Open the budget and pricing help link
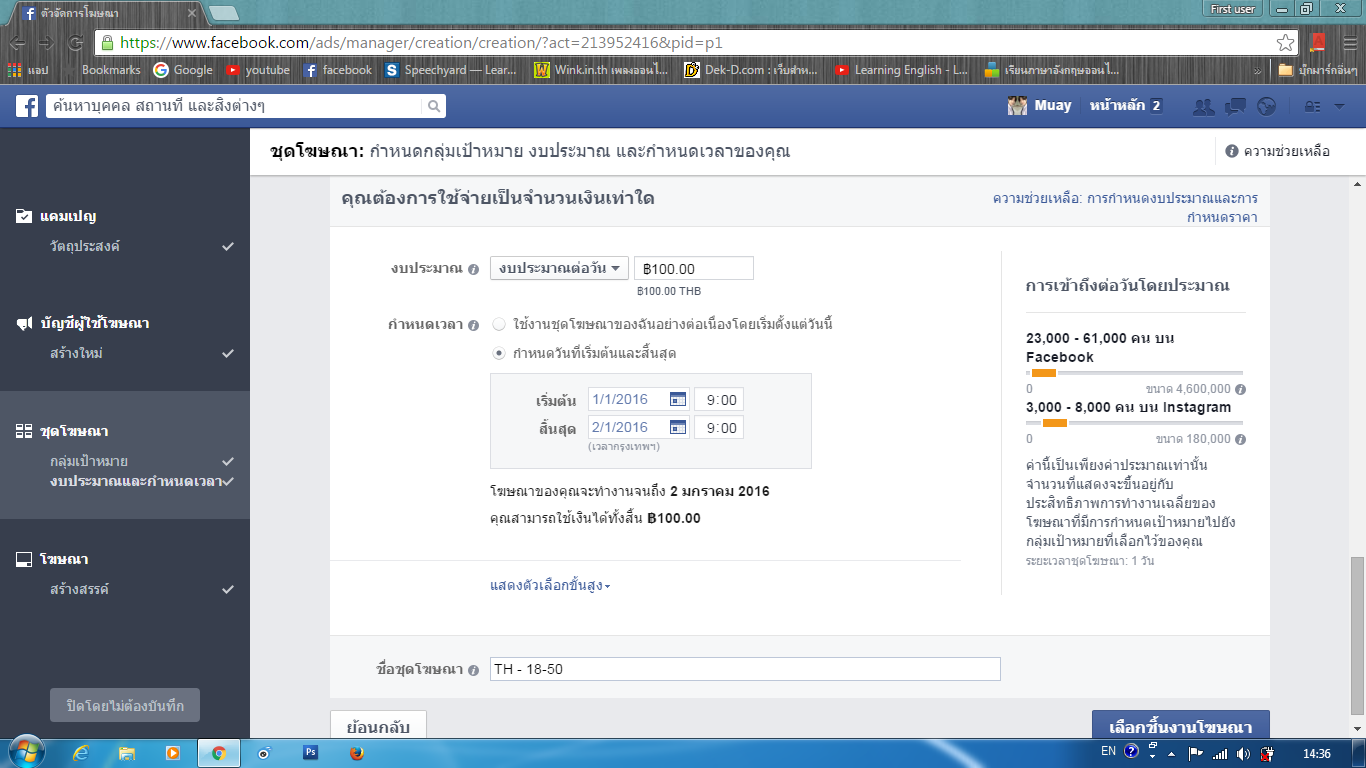This screenshot has height=768, width=1366. [x=1125, y=208]
